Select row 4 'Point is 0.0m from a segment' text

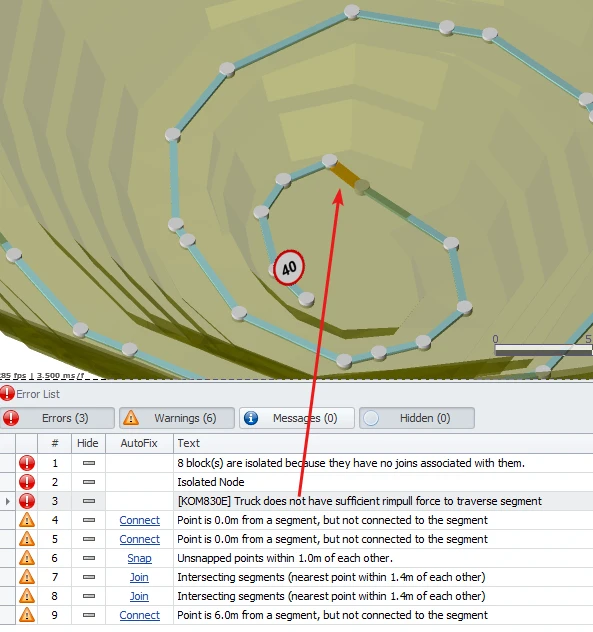332,520
